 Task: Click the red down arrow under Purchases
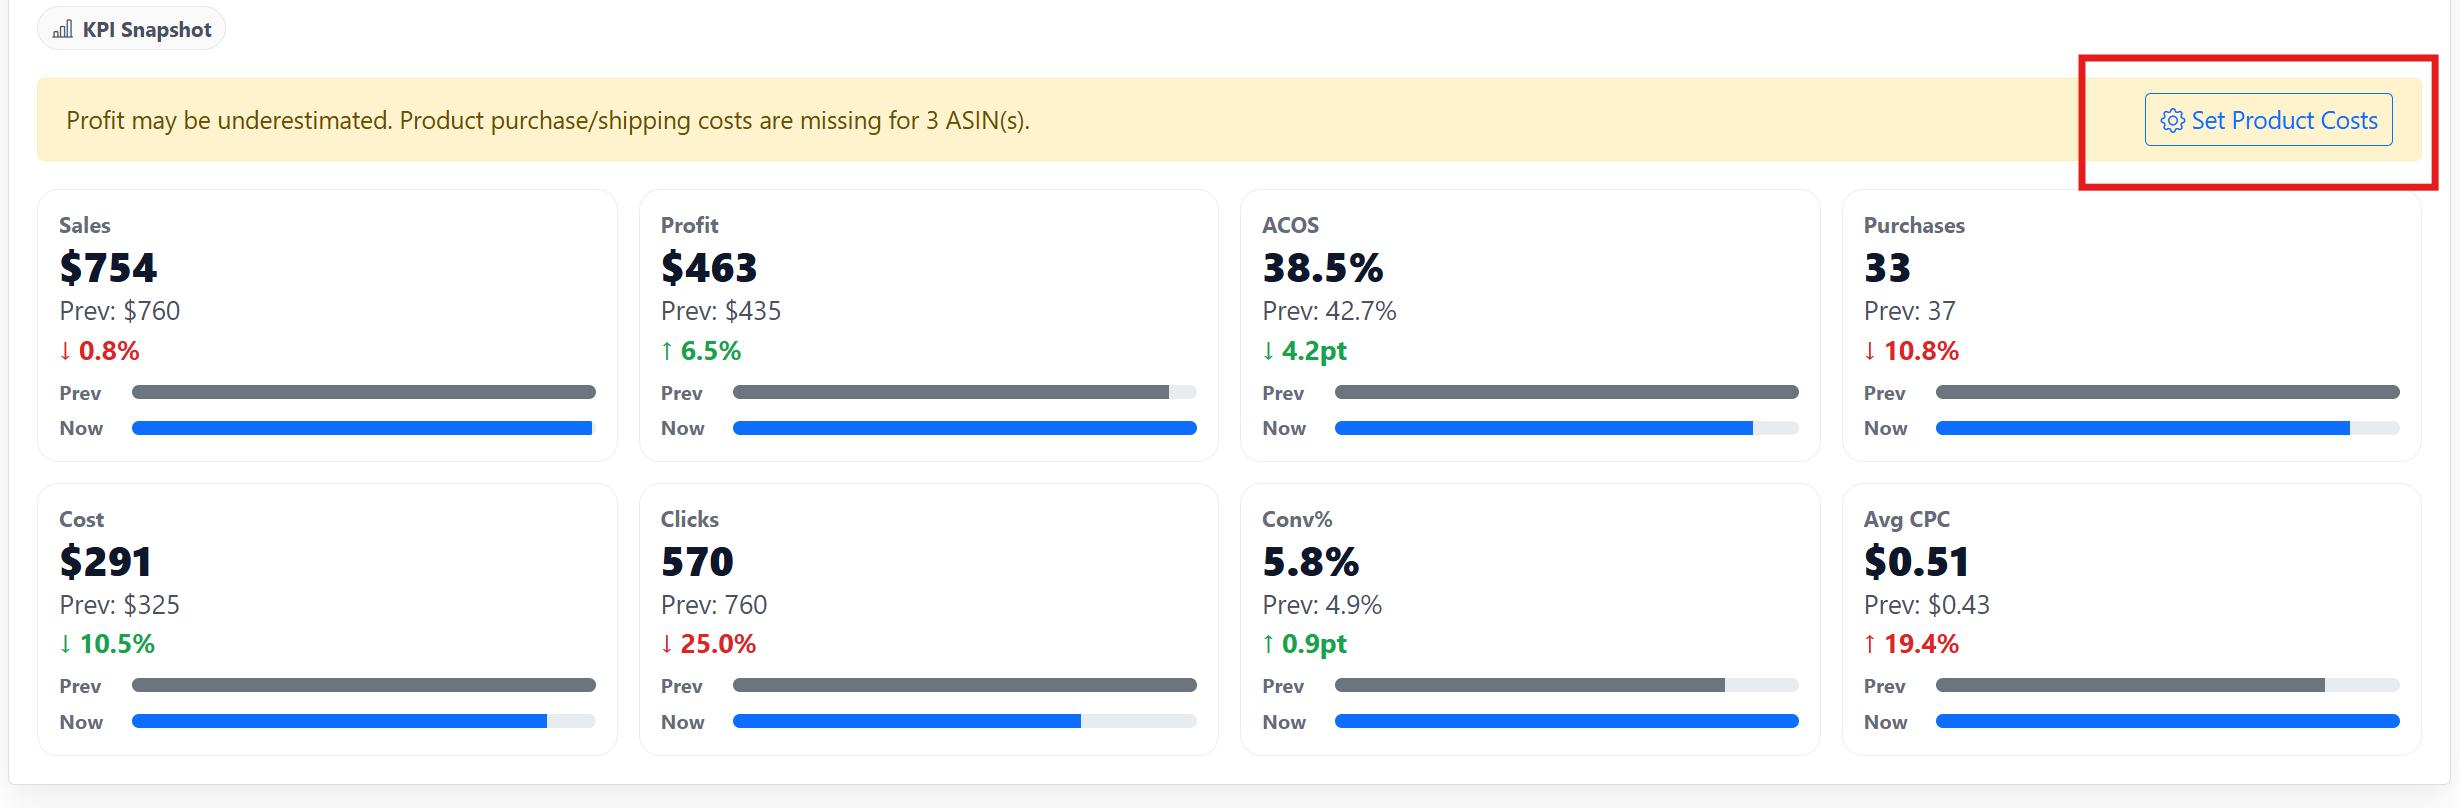[1870, 351]
